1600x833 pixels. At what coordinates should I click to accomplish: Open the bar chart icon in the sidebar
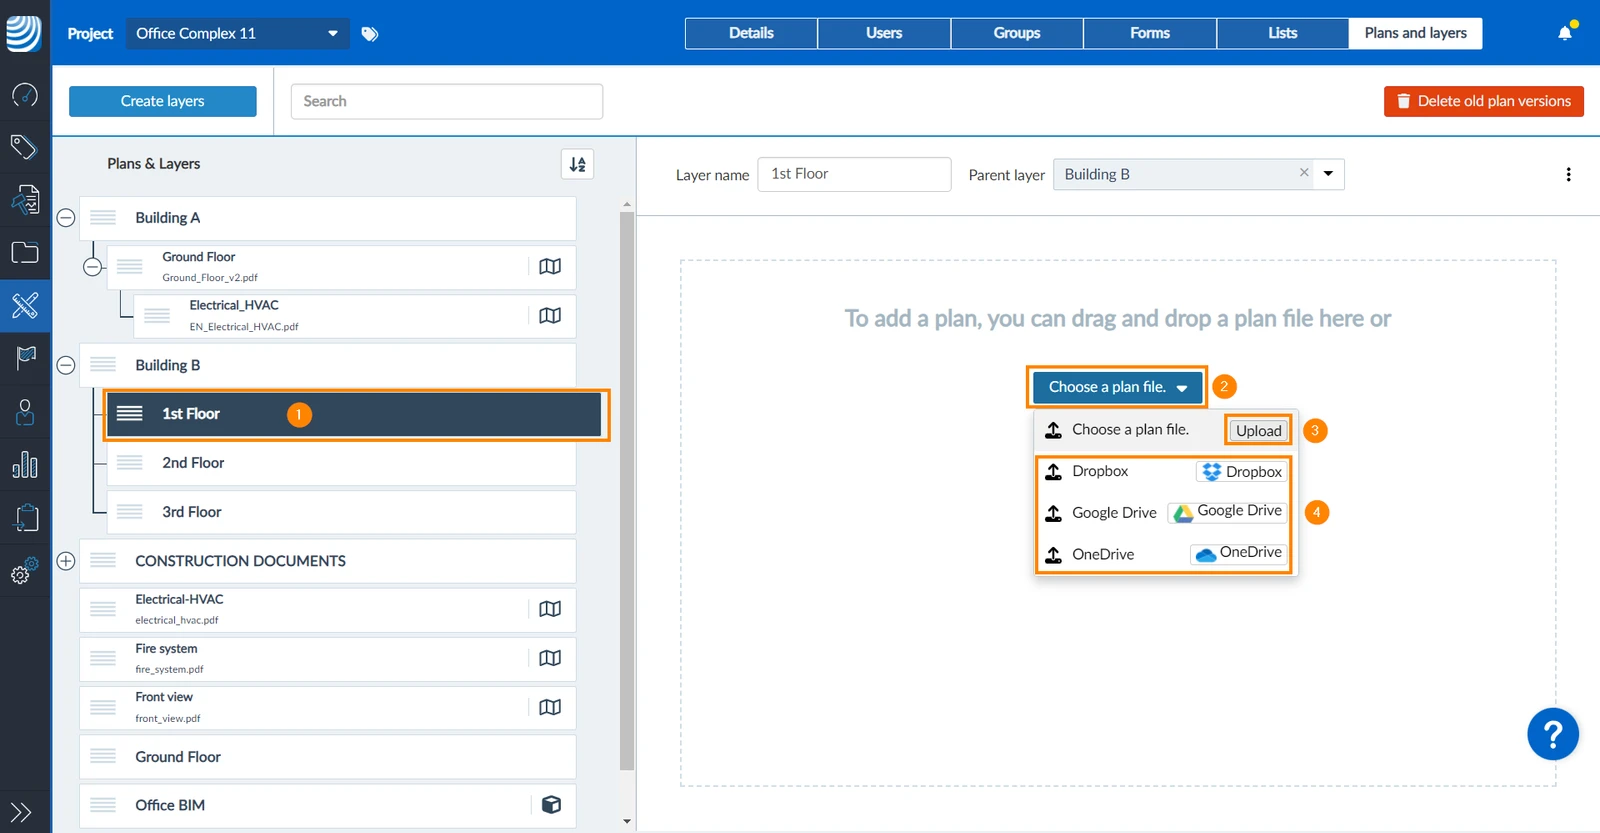[x=25, y=465]
